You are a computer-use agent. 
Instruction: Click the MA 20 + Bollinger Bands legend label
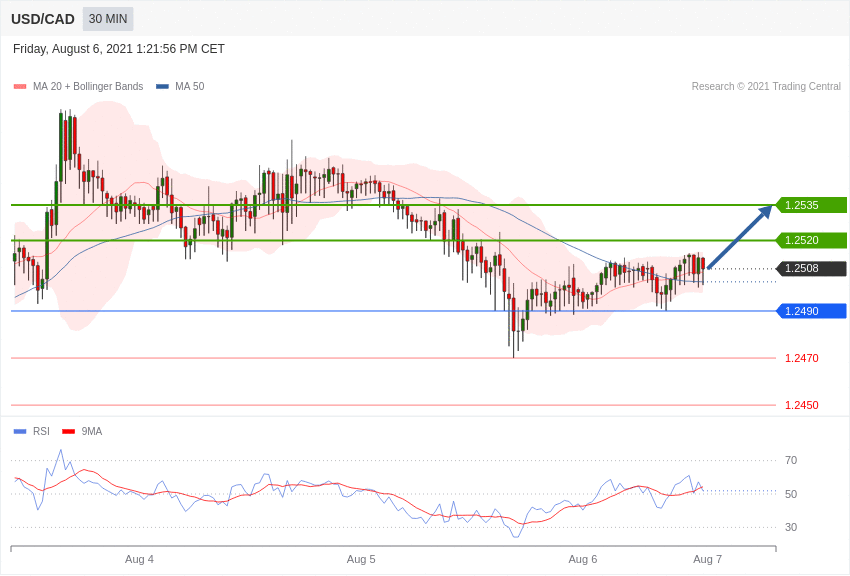coord(88,86)
